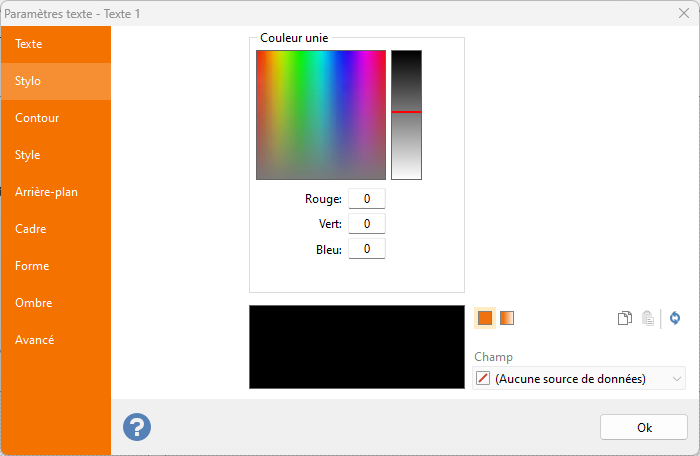
Task: Pick a color in the hue spectrum square
Action: (321, 114)
